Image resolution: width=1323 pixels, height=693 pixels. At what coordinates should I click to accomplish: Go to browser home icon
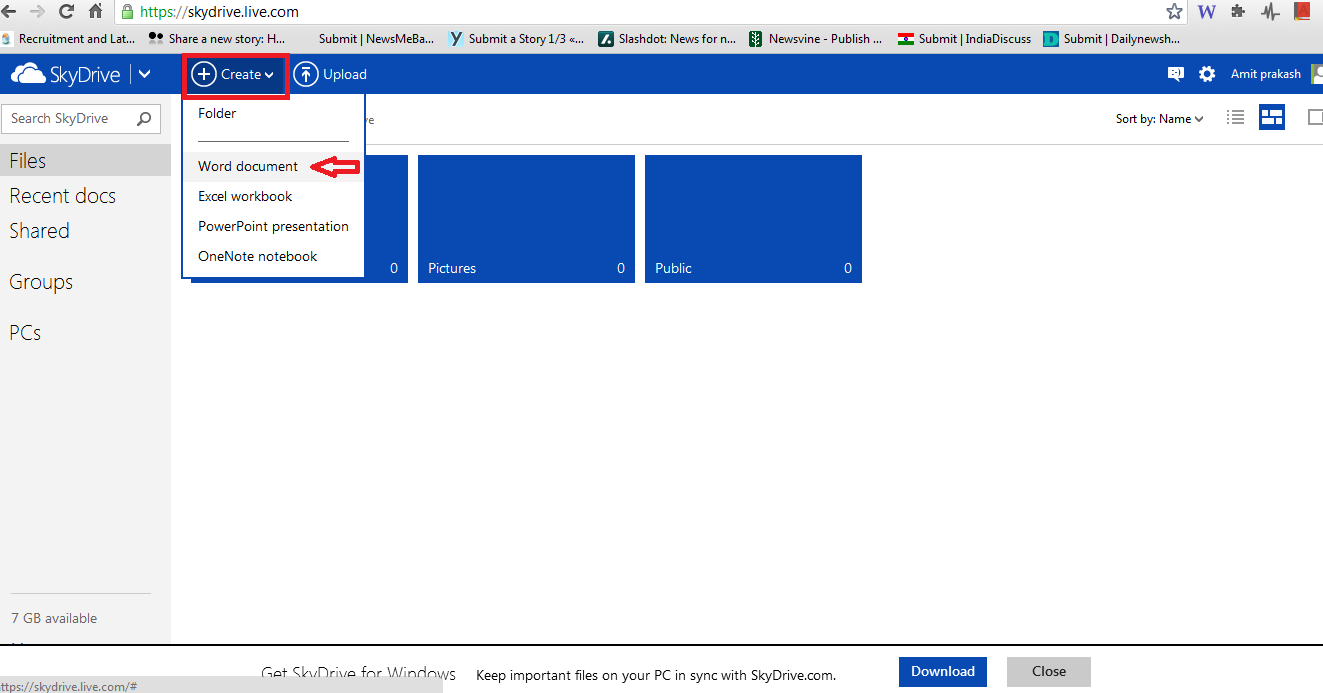96,12
